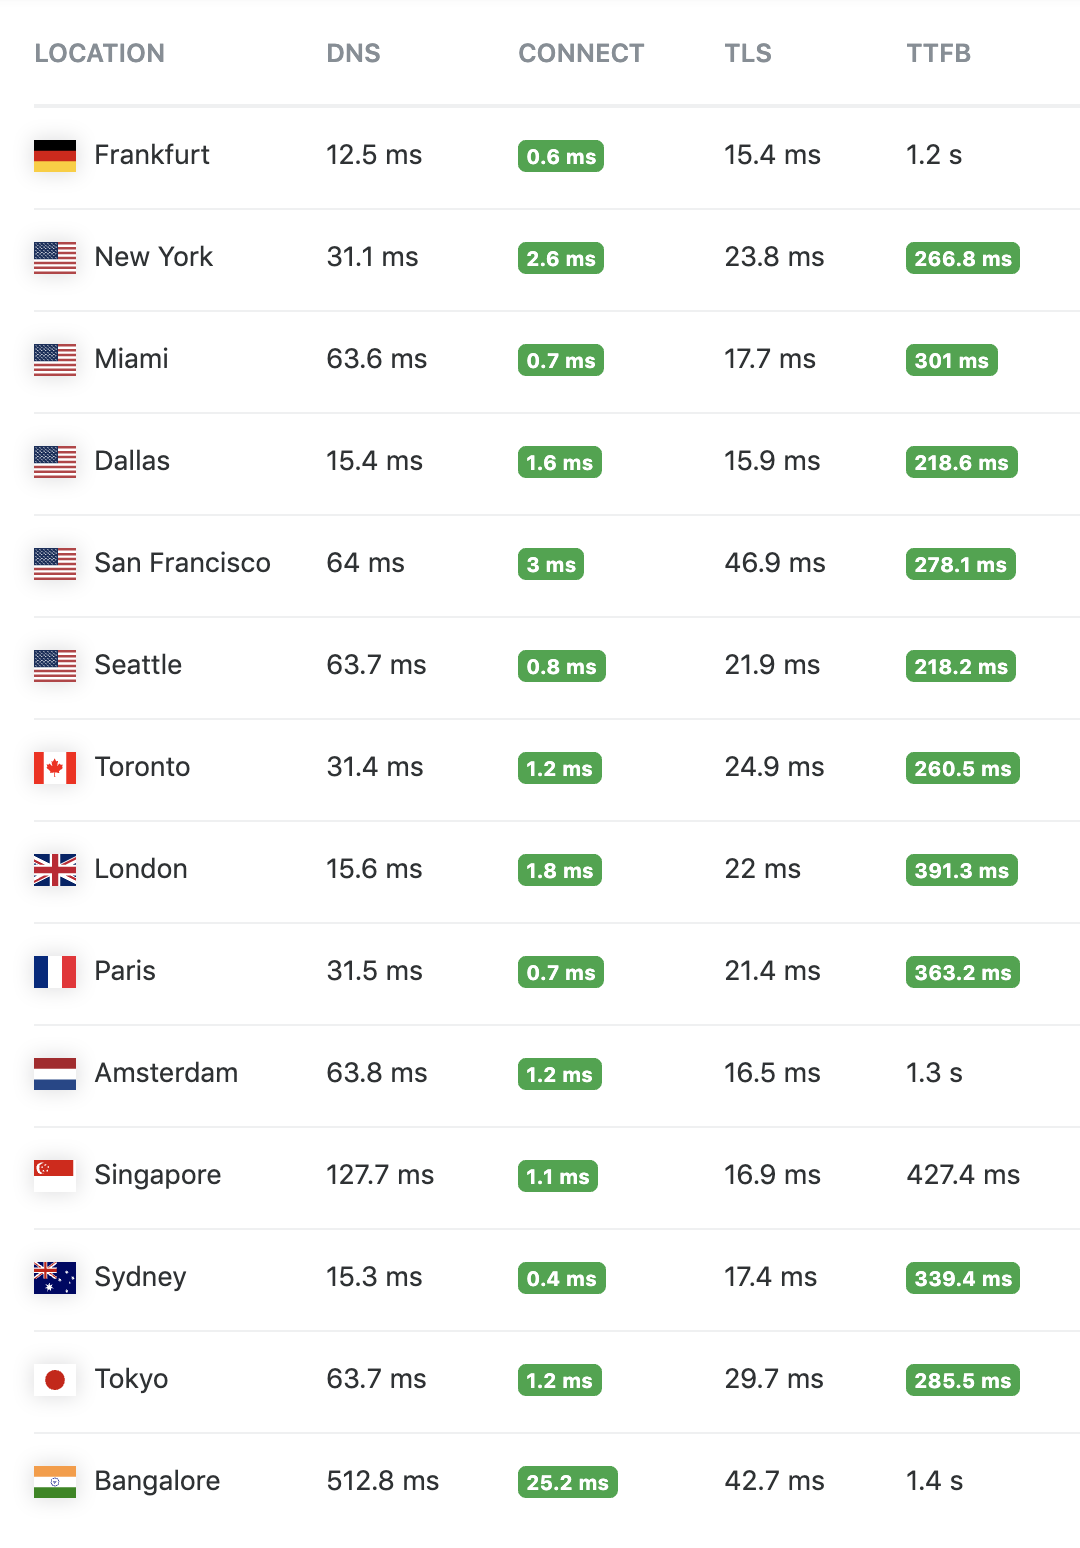Click the TTFB column header
1080x1548 pixels.
[939, 53]
